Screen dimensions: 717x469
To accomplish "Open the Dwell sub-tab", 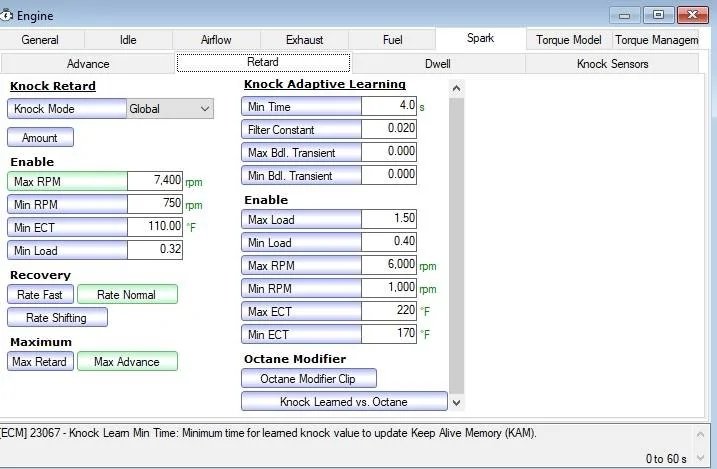I will click(x=438, y=64).
